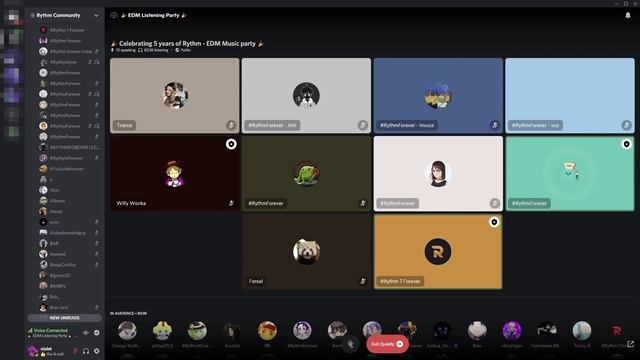Click the #Rythm 7 Forever tile badge icon

494,222
